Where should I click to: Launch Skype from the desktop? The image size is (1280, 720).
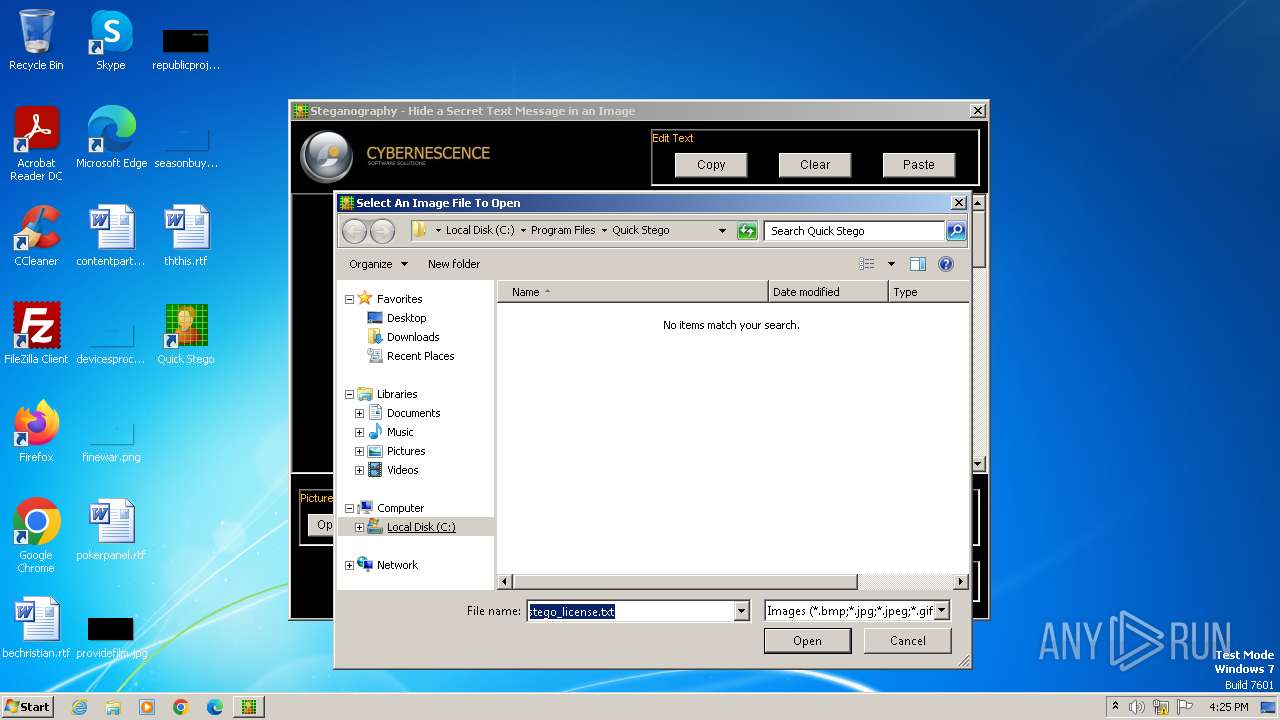point(111,41)
